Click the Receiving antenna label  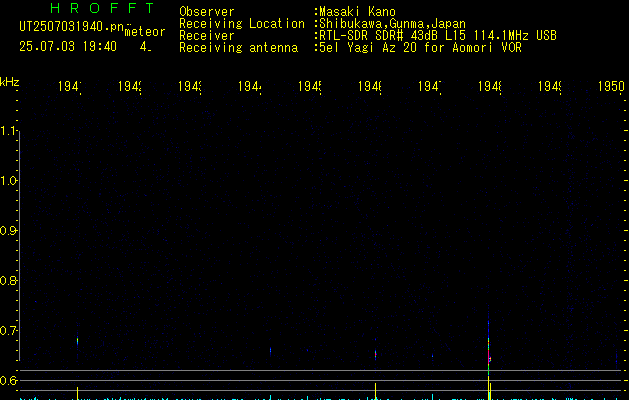pos(238,48)
